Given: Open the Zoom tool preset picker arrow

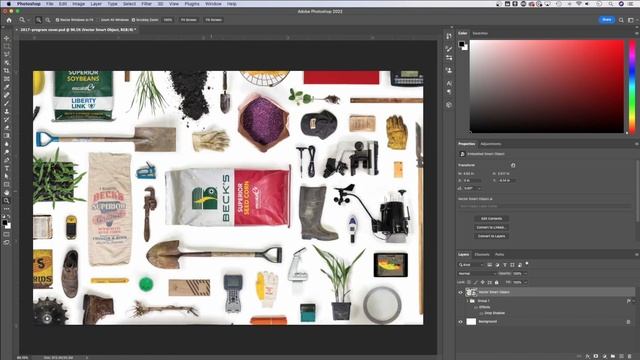Looking at the screenshot, I should pos(28,20).
